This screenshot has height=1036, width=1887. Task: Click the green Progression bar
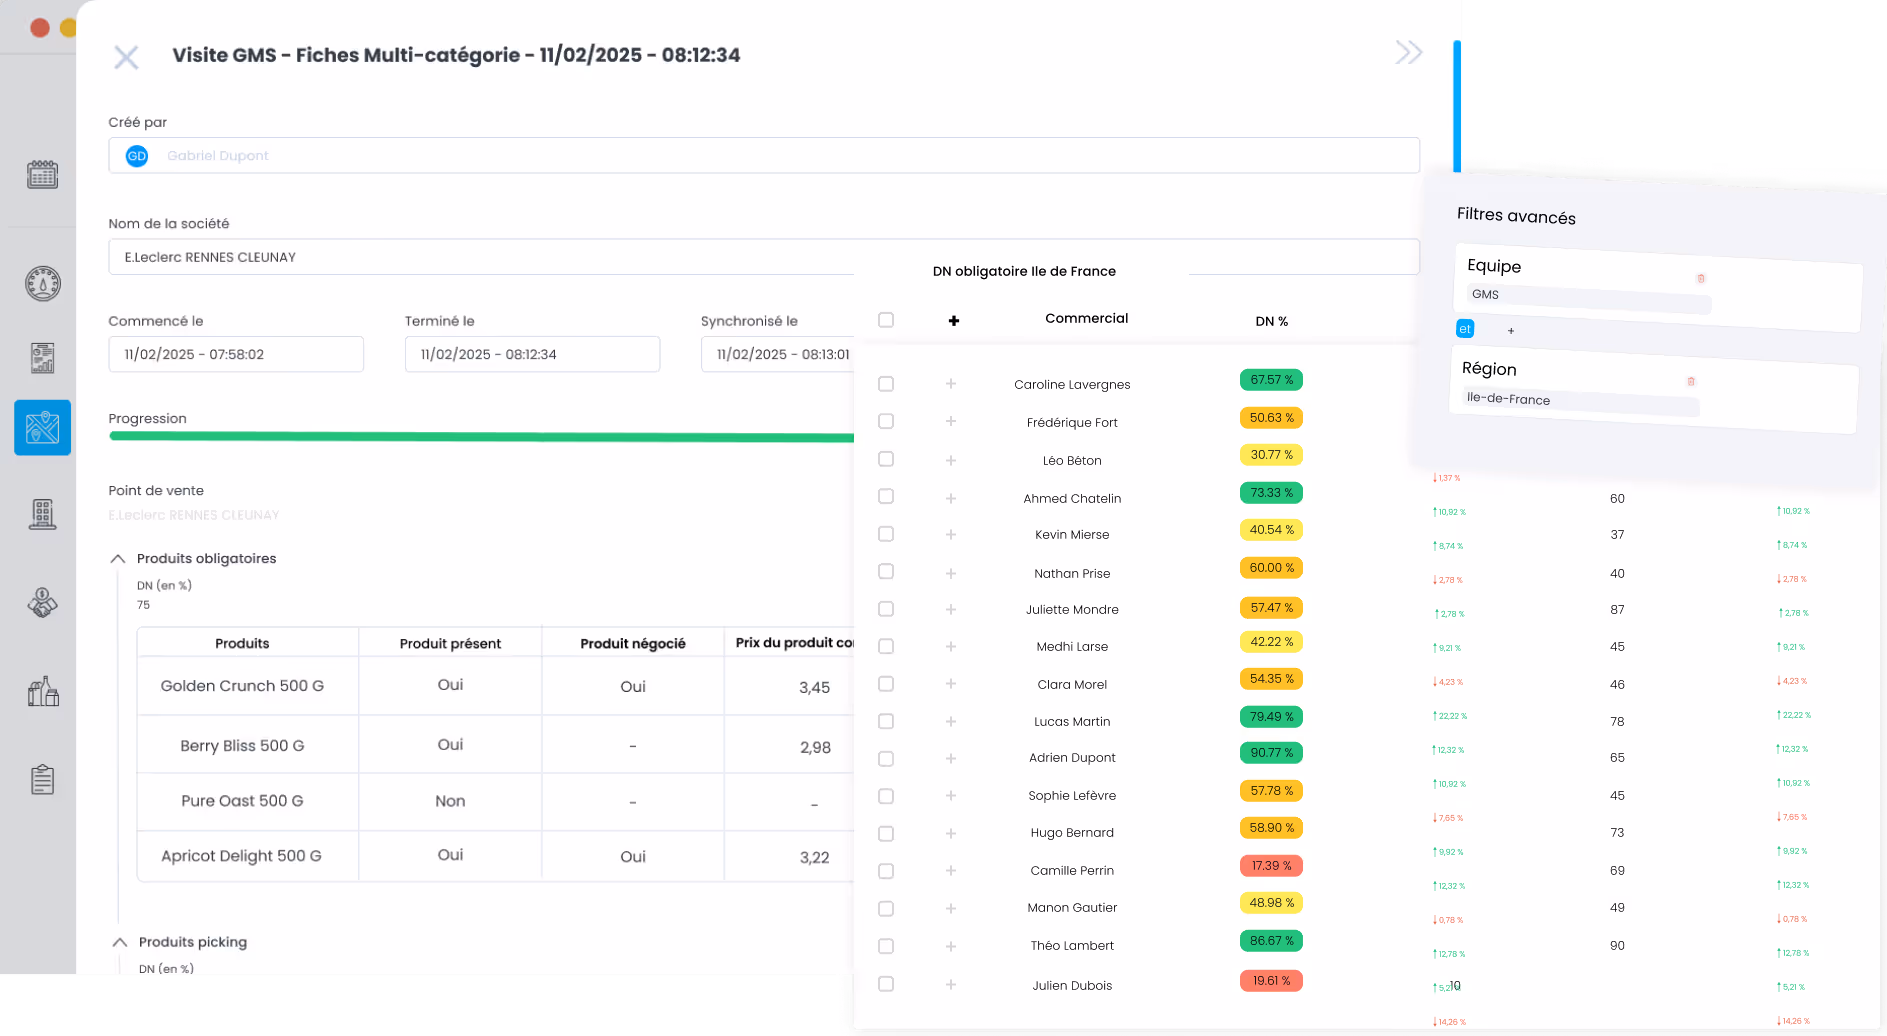(x=480, y=437)
